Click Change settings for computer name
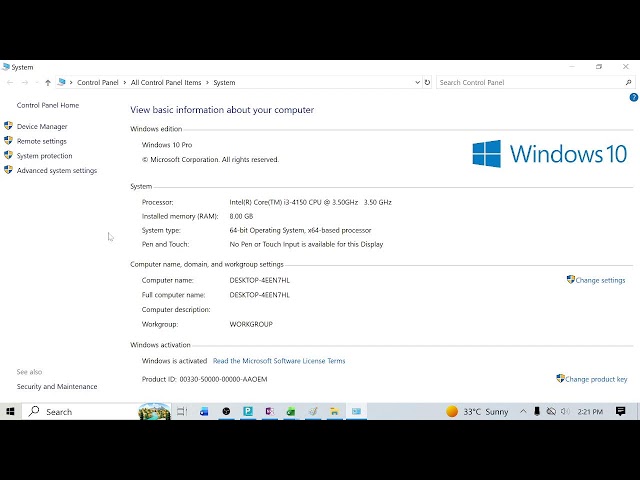This screenshot has height=480, width=640. 600,280
